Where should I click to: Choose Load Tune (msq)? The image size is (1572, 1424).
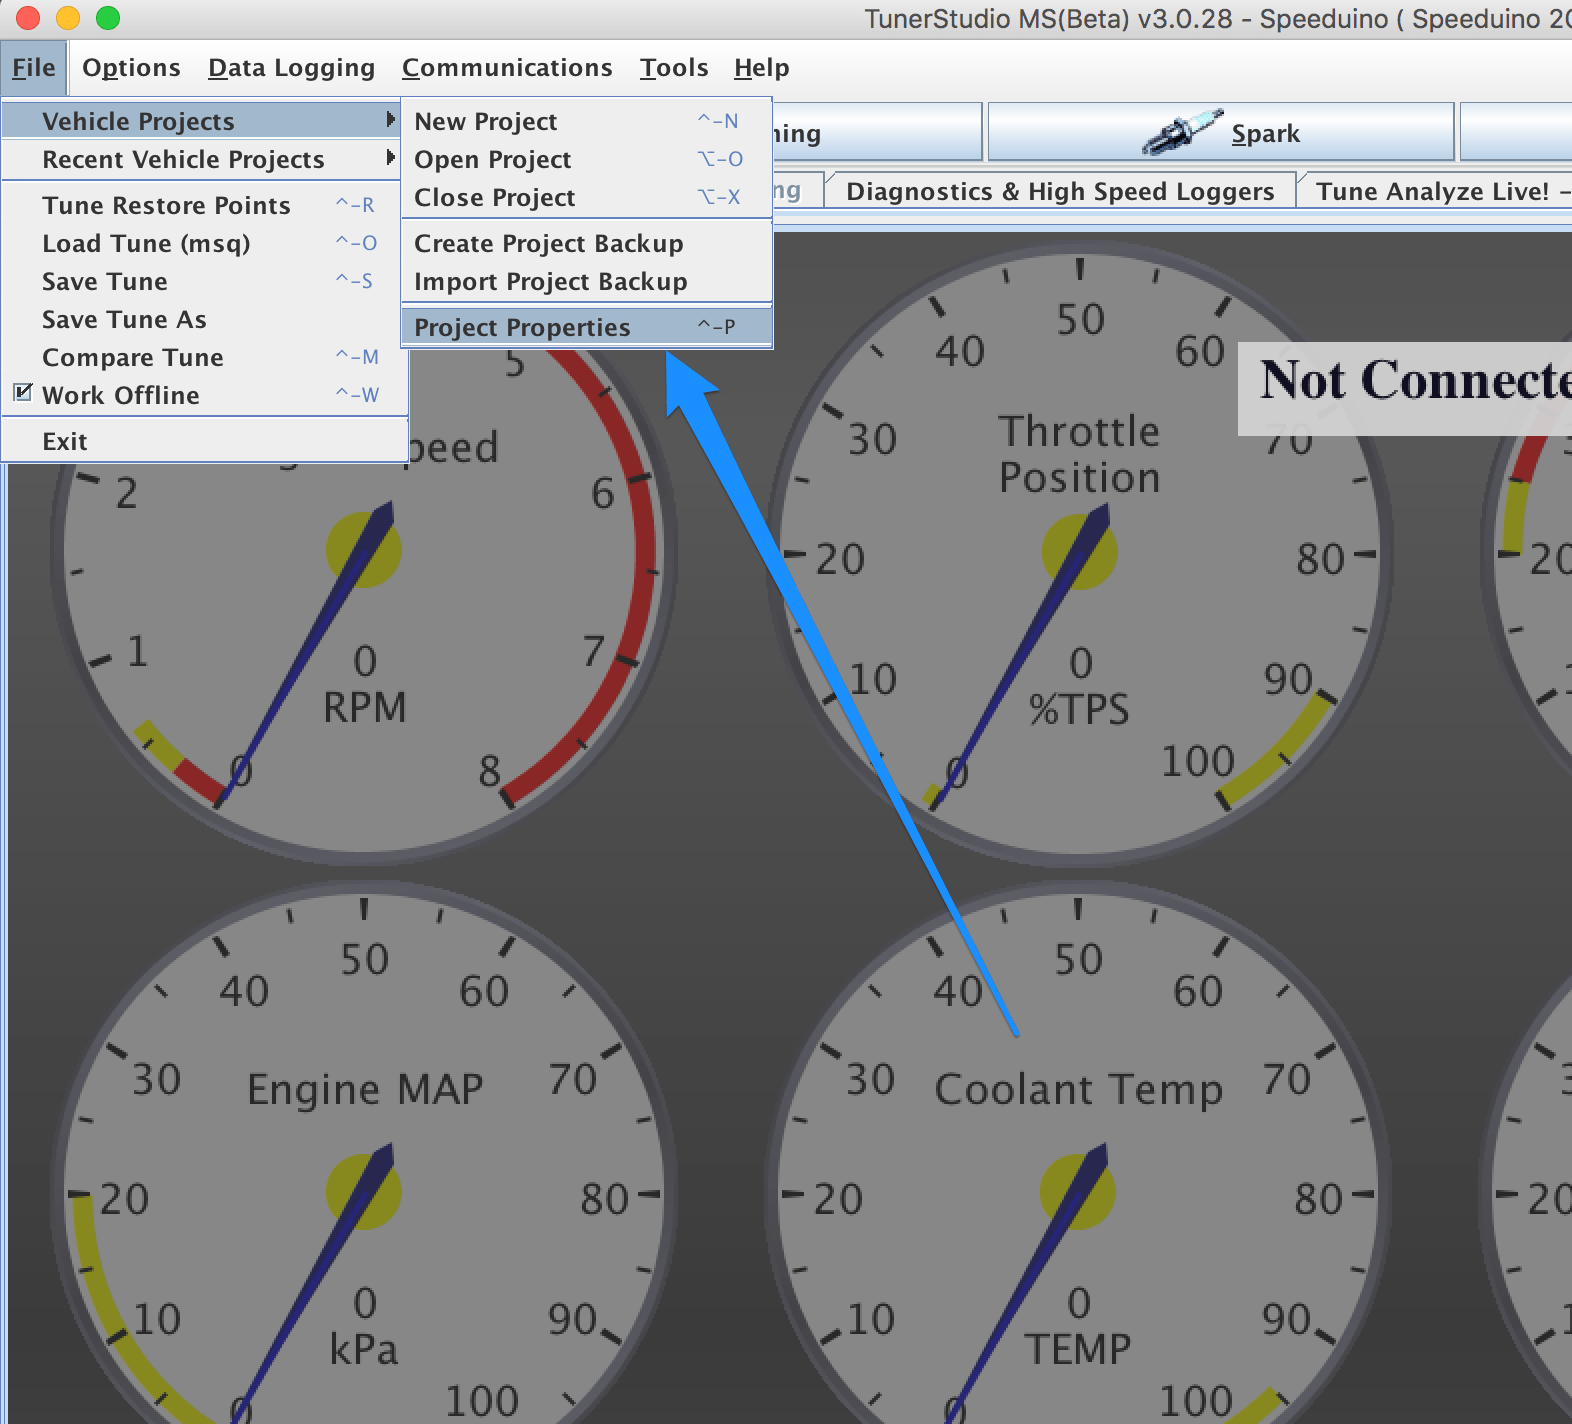click(204, 243)
